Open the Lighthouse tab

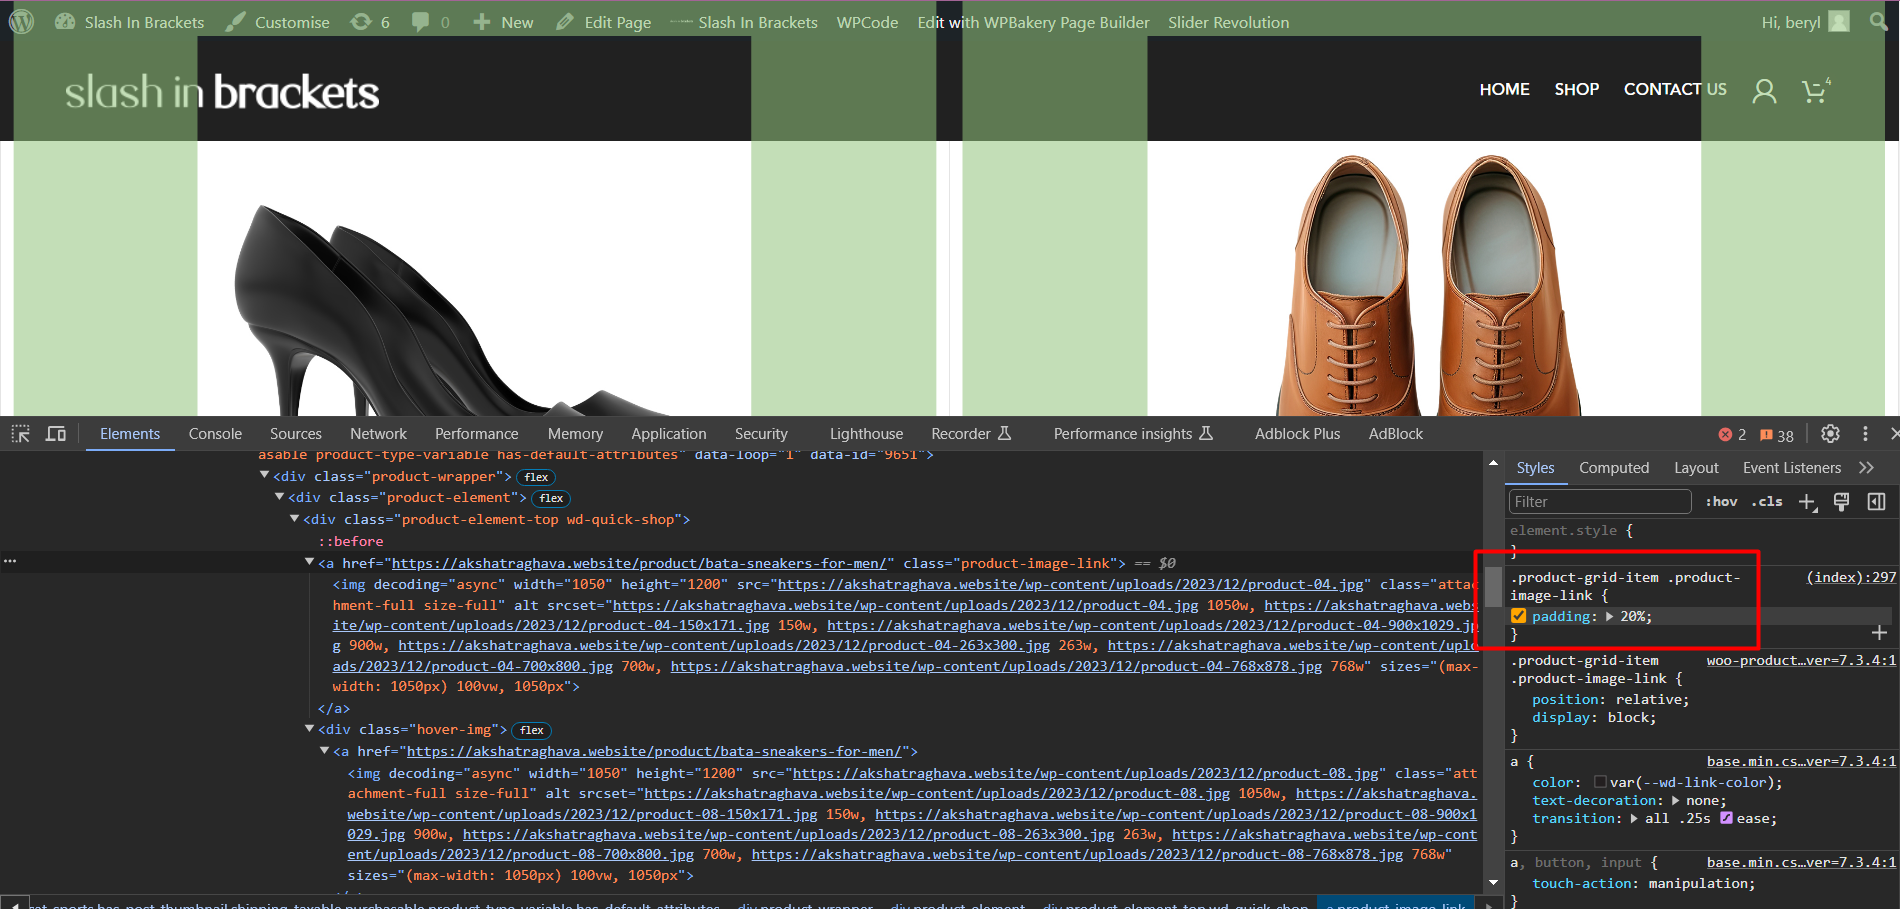point(866,434)
